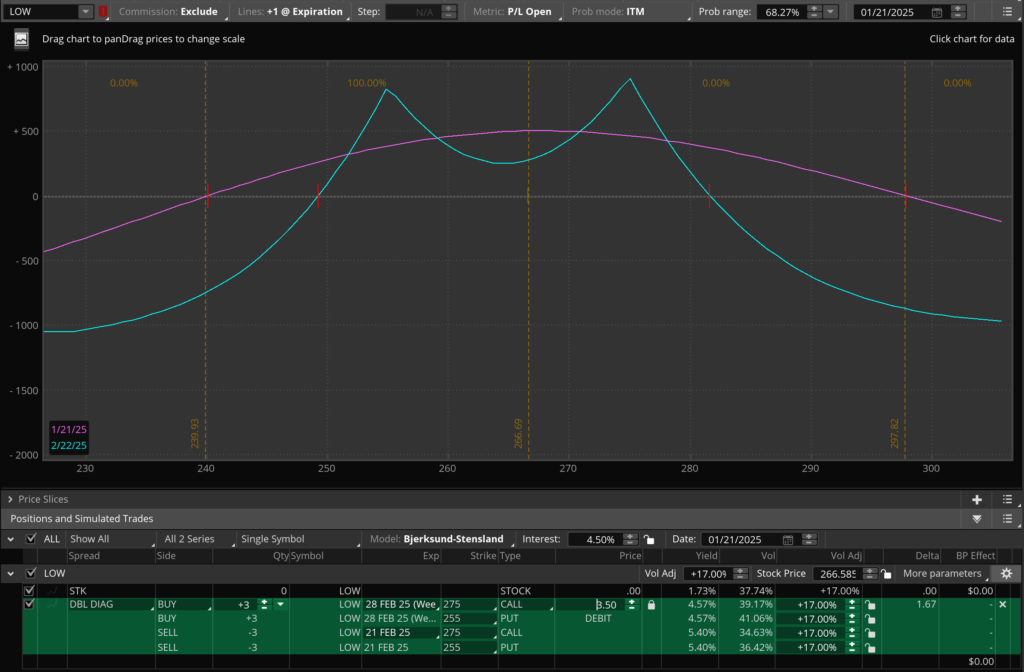
Task: Click chart line icon on STK row
Action: (52, 590)
